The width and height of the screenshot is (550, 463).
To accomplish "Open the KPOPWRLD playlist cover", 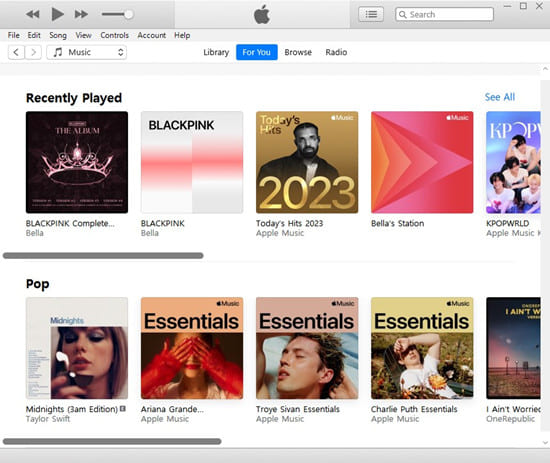I will (x=513, y=162).
